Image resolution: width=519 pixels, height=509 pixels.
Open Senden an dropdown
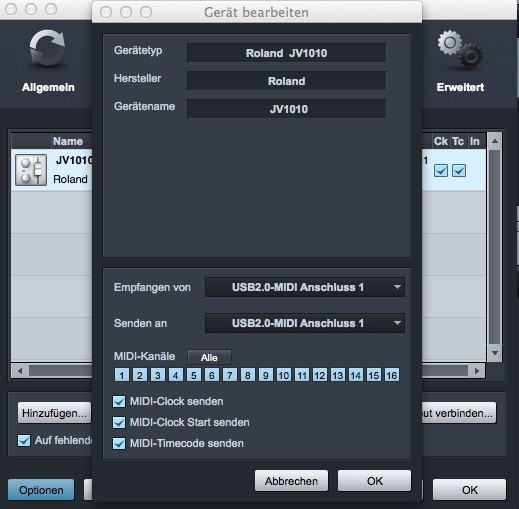305,323
